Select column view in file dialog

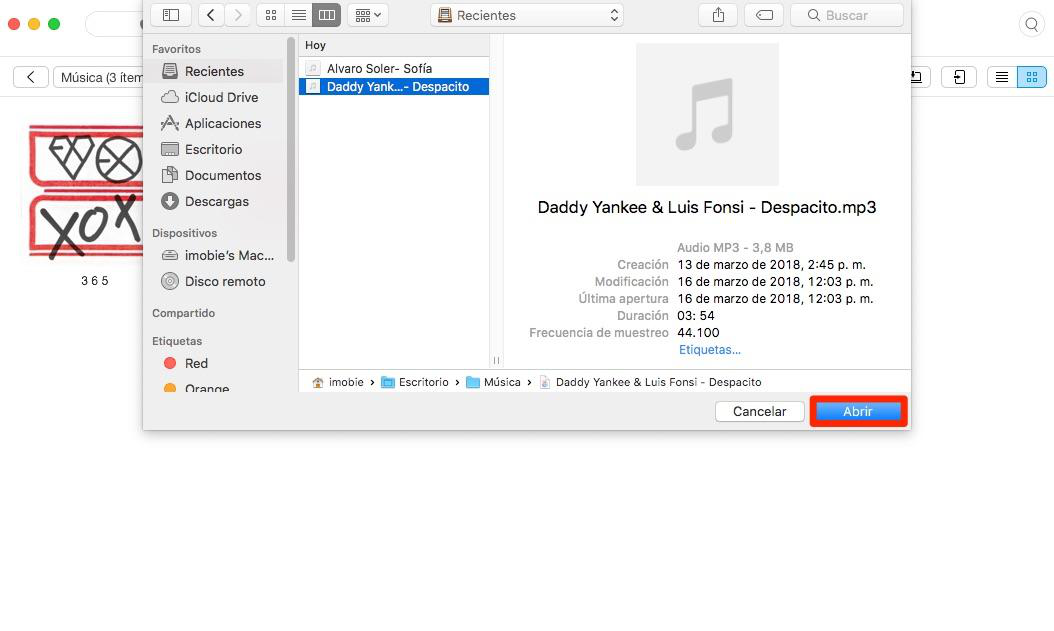coord(327,15)
